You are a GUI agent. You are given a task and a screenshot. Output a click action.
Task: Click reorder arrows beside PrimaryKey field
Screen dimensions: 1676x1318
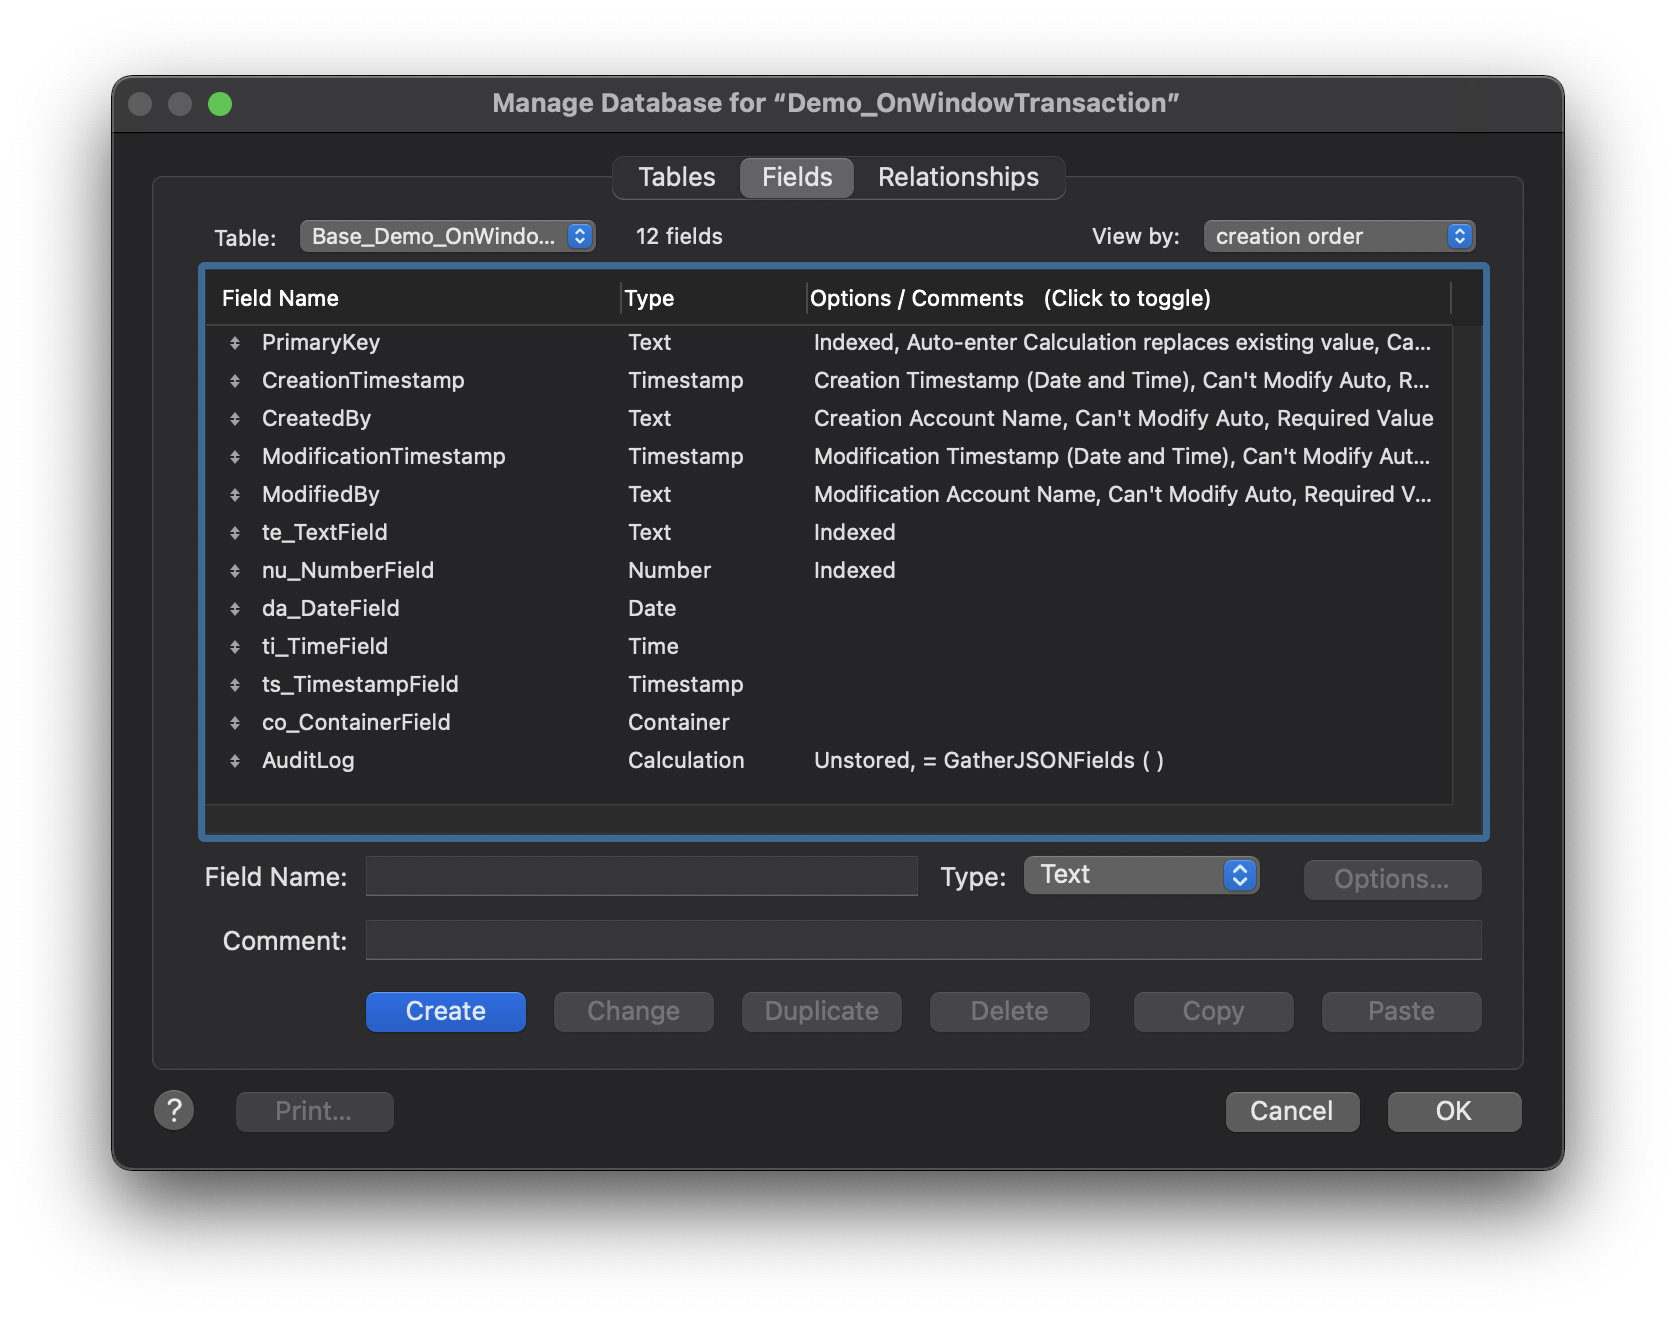coord(236,342)
